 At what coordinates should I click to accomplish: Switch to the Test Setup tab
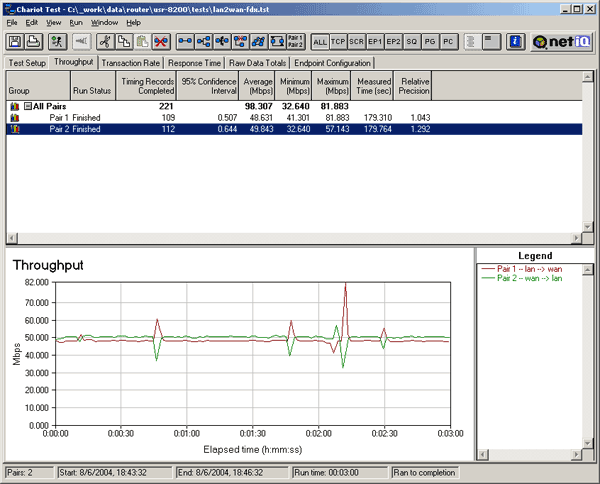tap(27, 63)
